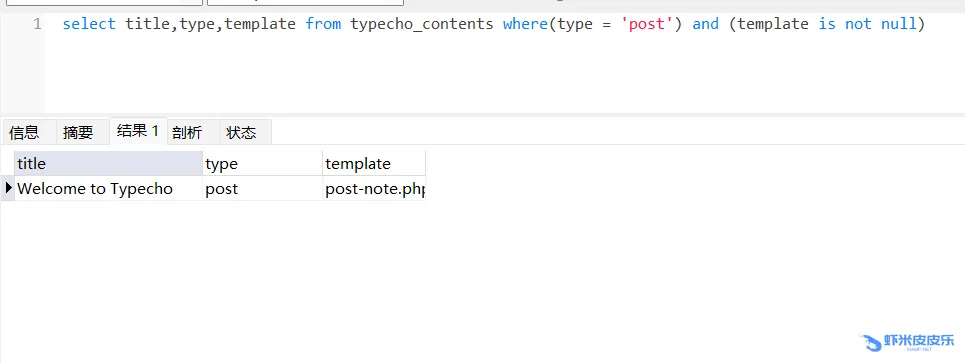
Task: Click the 虾米皮皮乐 watermark logo
Action: pos(908,342)
